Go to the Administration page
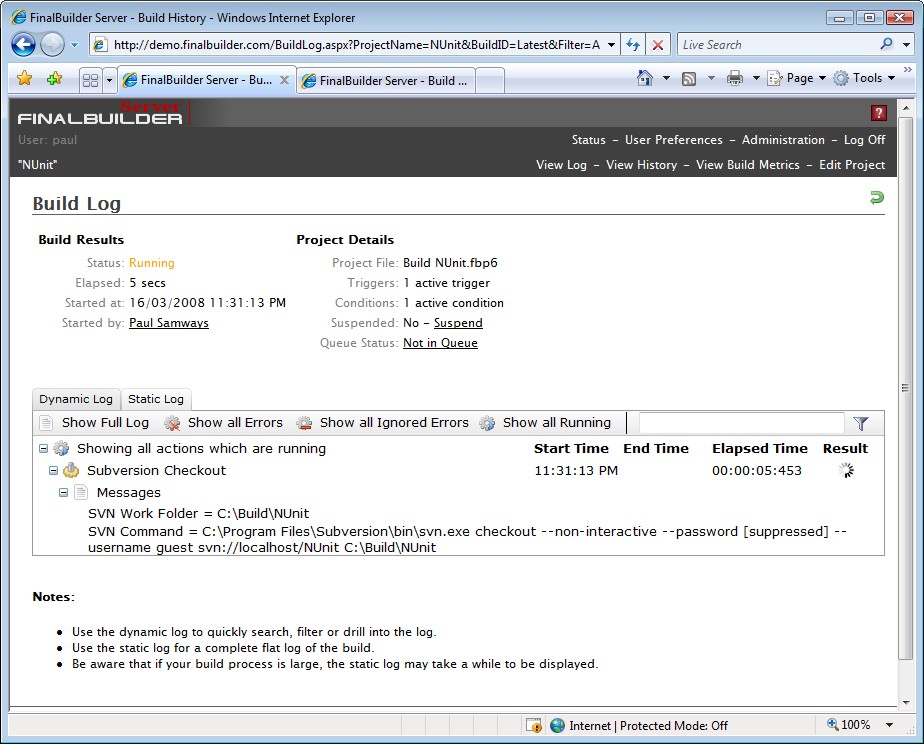 (x=783, y=140)
